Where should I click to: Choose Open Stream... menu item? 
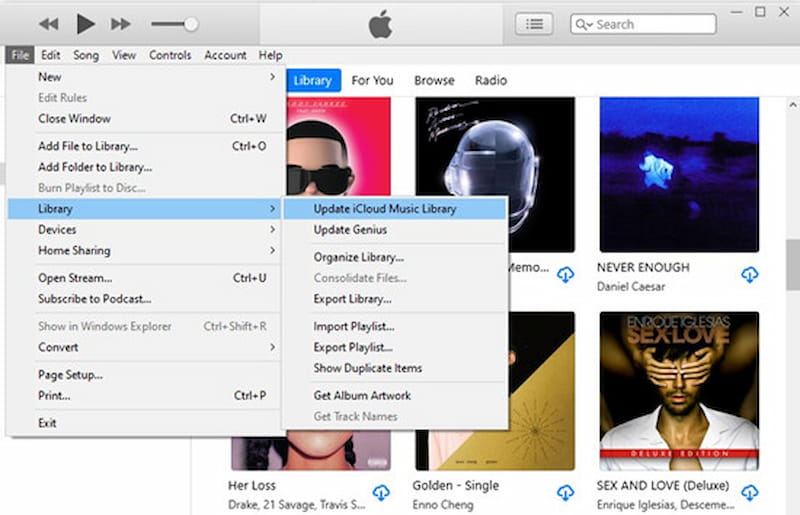point(144,278)
